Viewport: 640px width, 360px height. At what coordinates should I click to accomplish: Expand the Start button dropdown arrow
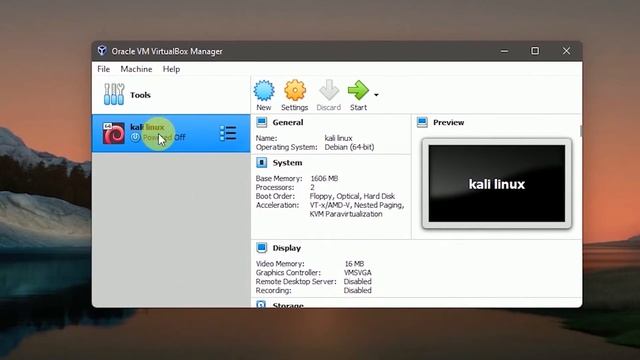pyautogui.click(x=376, y=95)
